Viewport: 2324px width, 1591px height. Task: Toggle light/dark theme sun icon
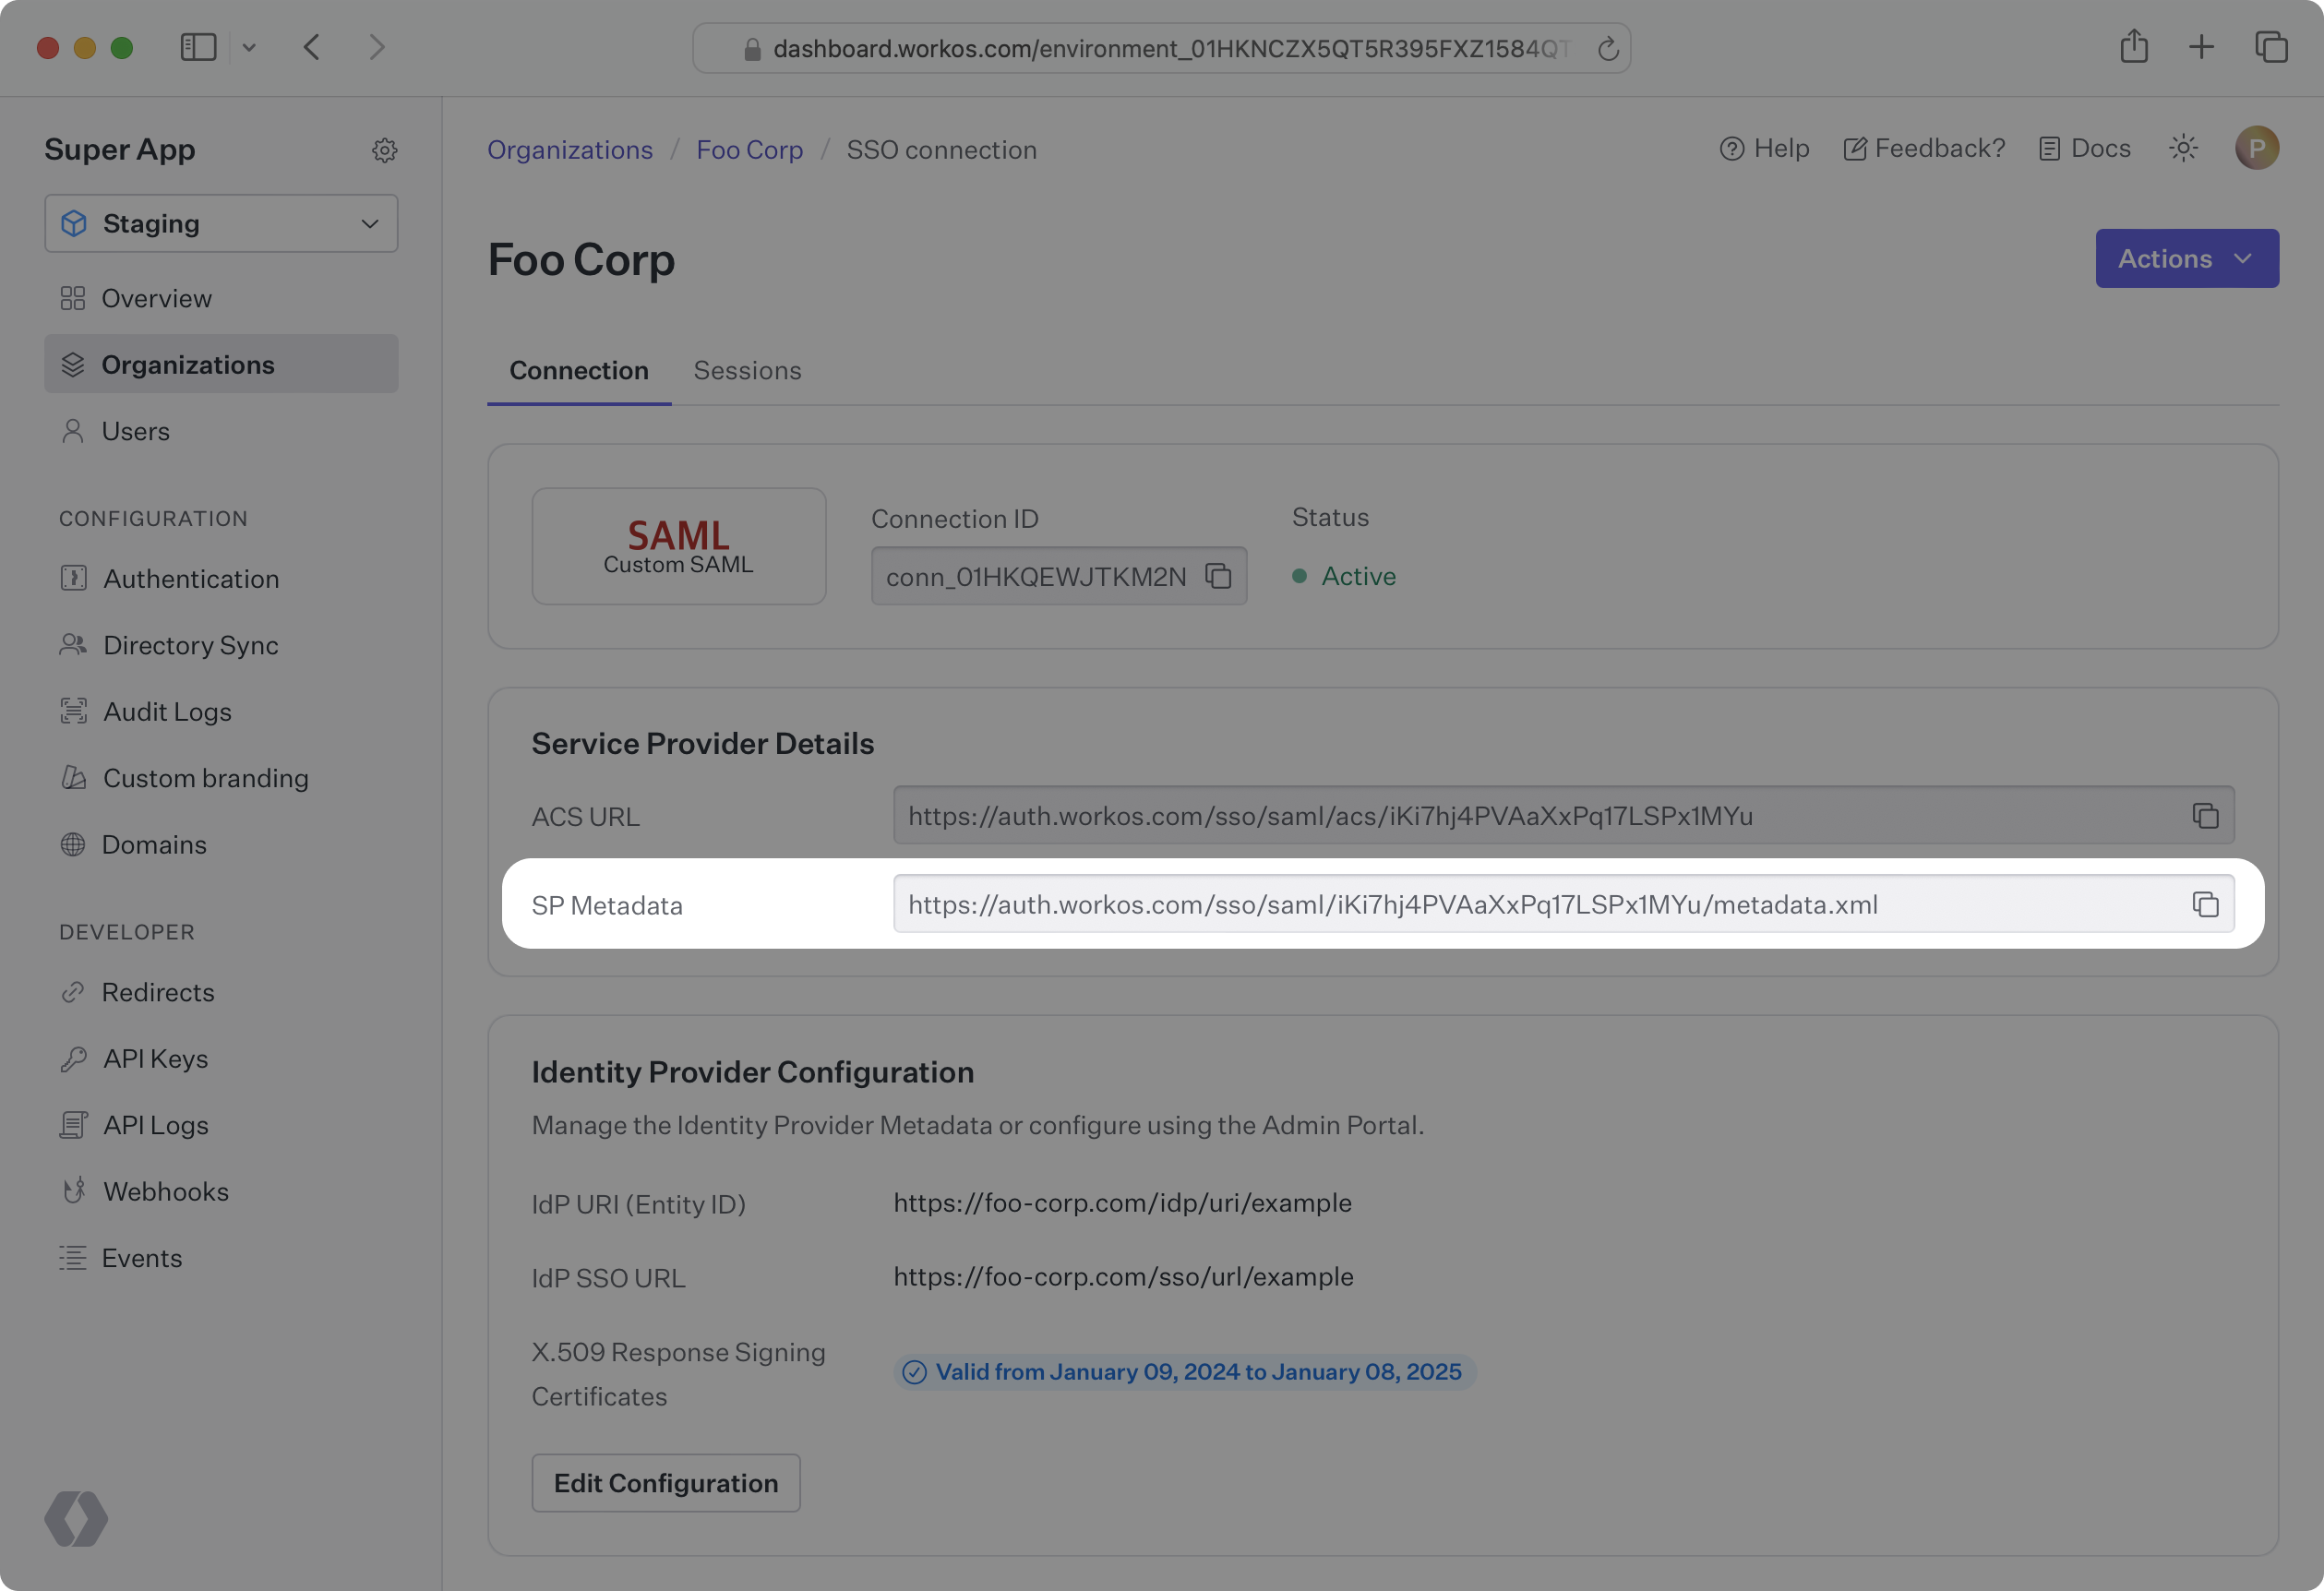[2183, 148]
